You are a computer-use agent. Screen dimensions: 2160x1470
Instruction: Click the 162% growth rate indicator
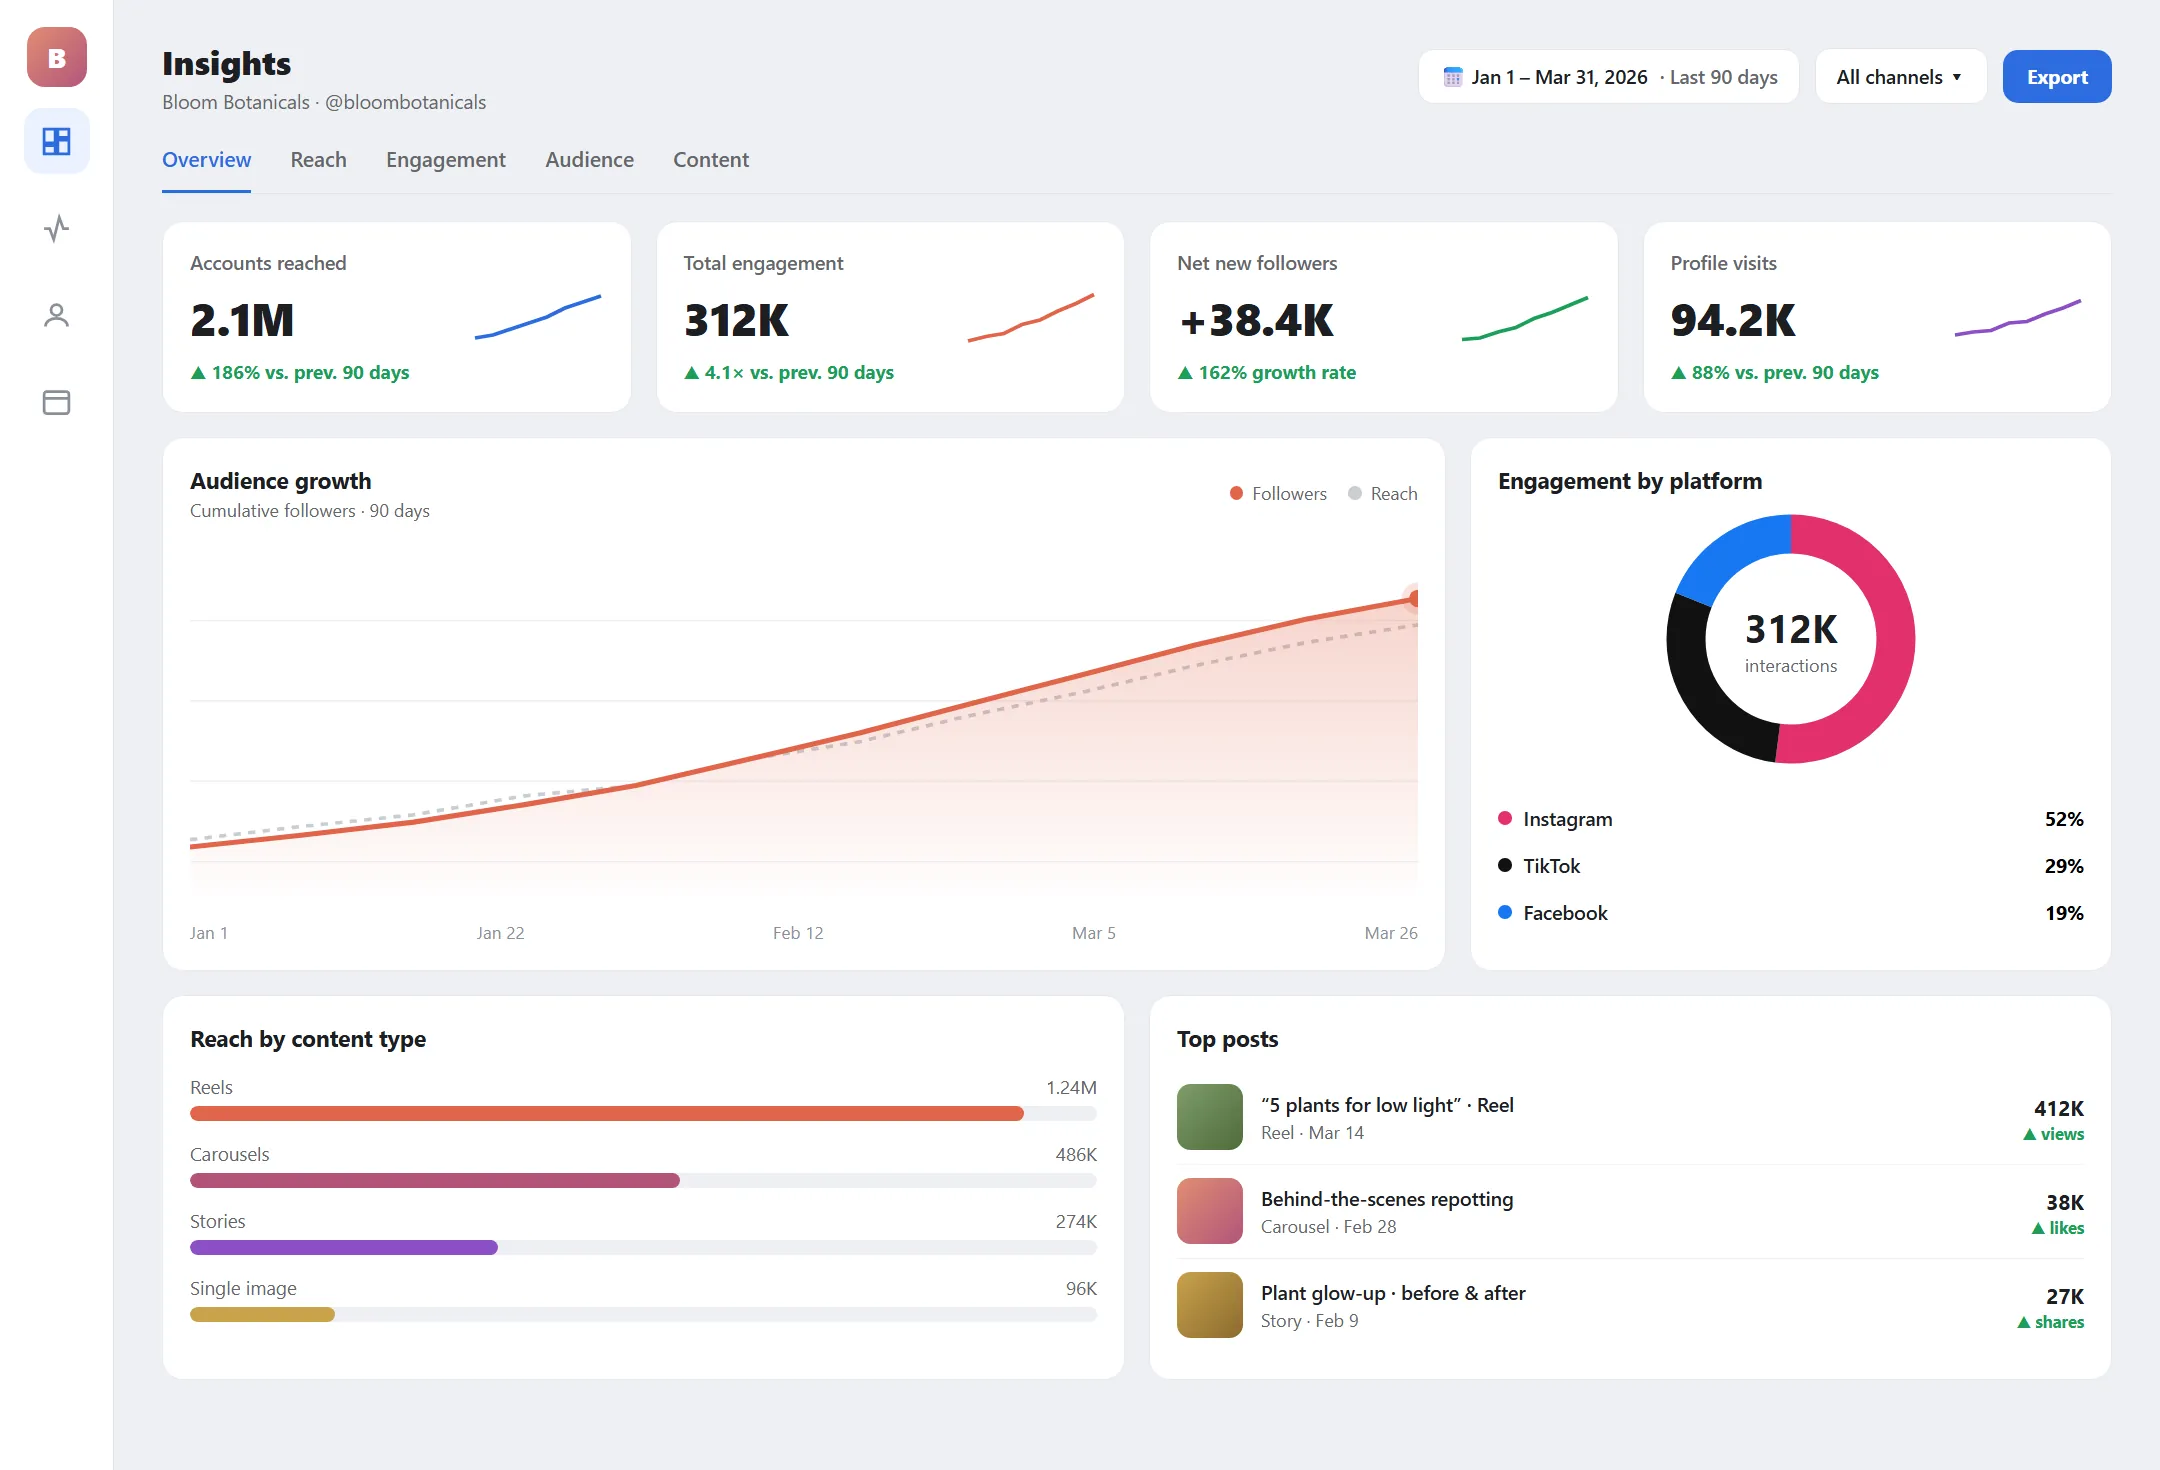click(x=1266, y=372)
